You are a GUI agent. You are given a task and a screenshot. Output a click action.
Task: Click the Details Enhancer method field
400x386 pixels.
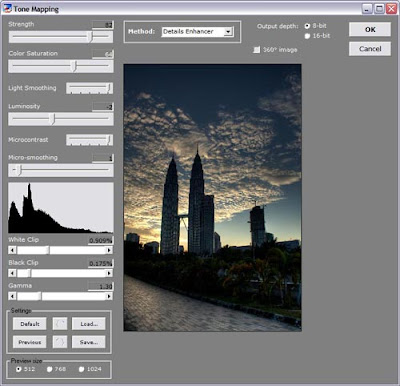click(x=197, y=32)
